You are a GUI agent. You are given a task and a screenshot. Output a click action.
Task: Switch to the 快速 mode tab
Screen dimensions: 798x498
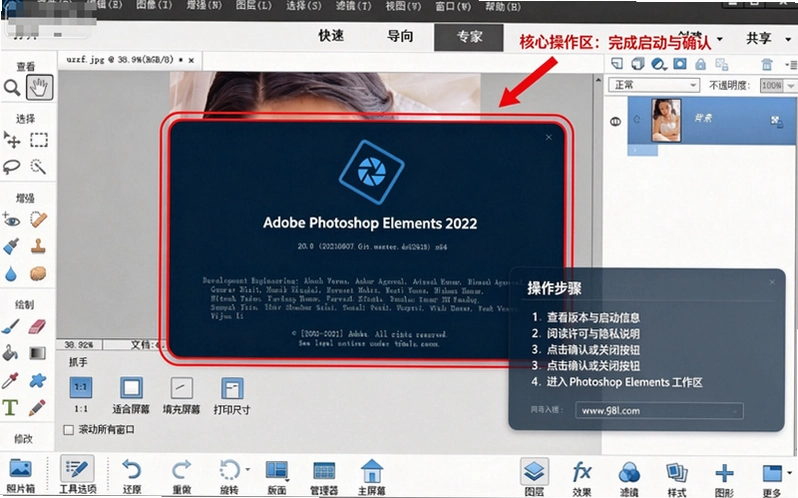[x=331, y=36]
